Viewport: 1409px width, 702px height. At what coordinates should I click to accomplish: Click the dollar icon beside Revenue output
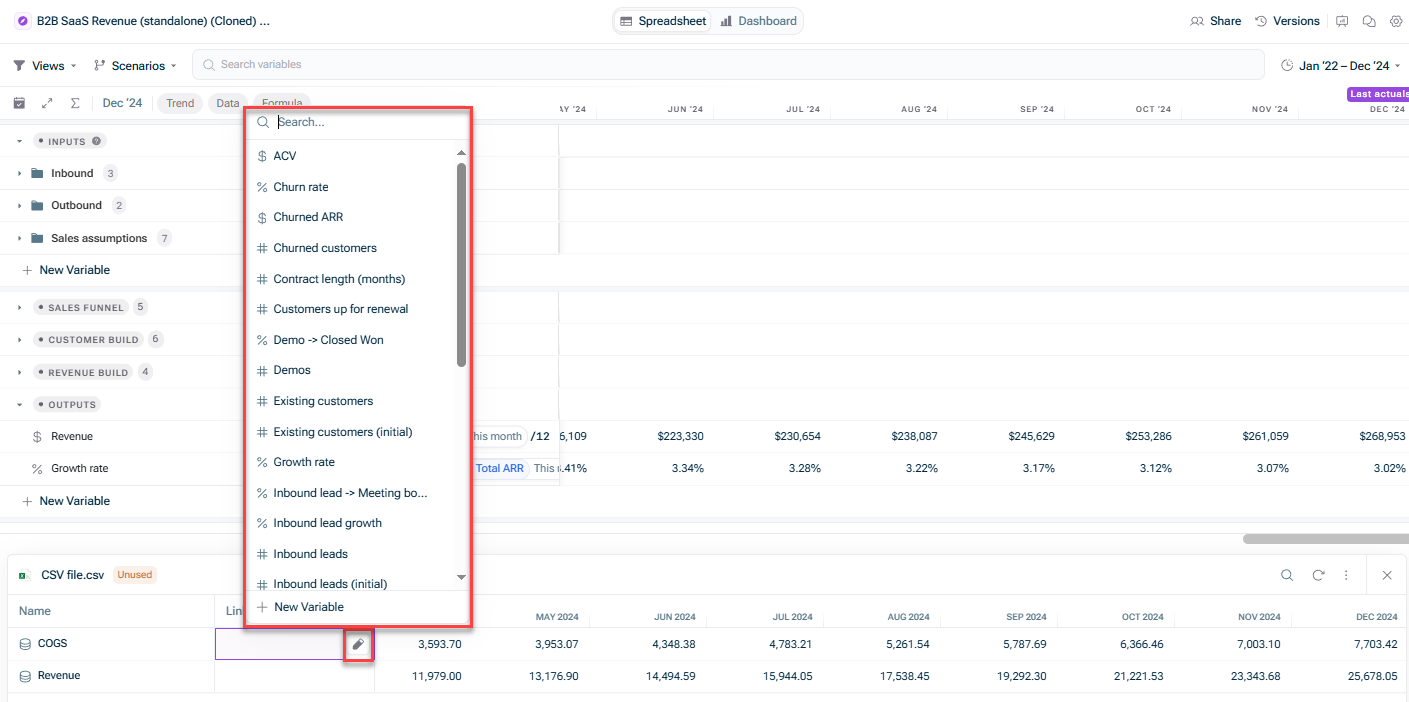[37, 436]
